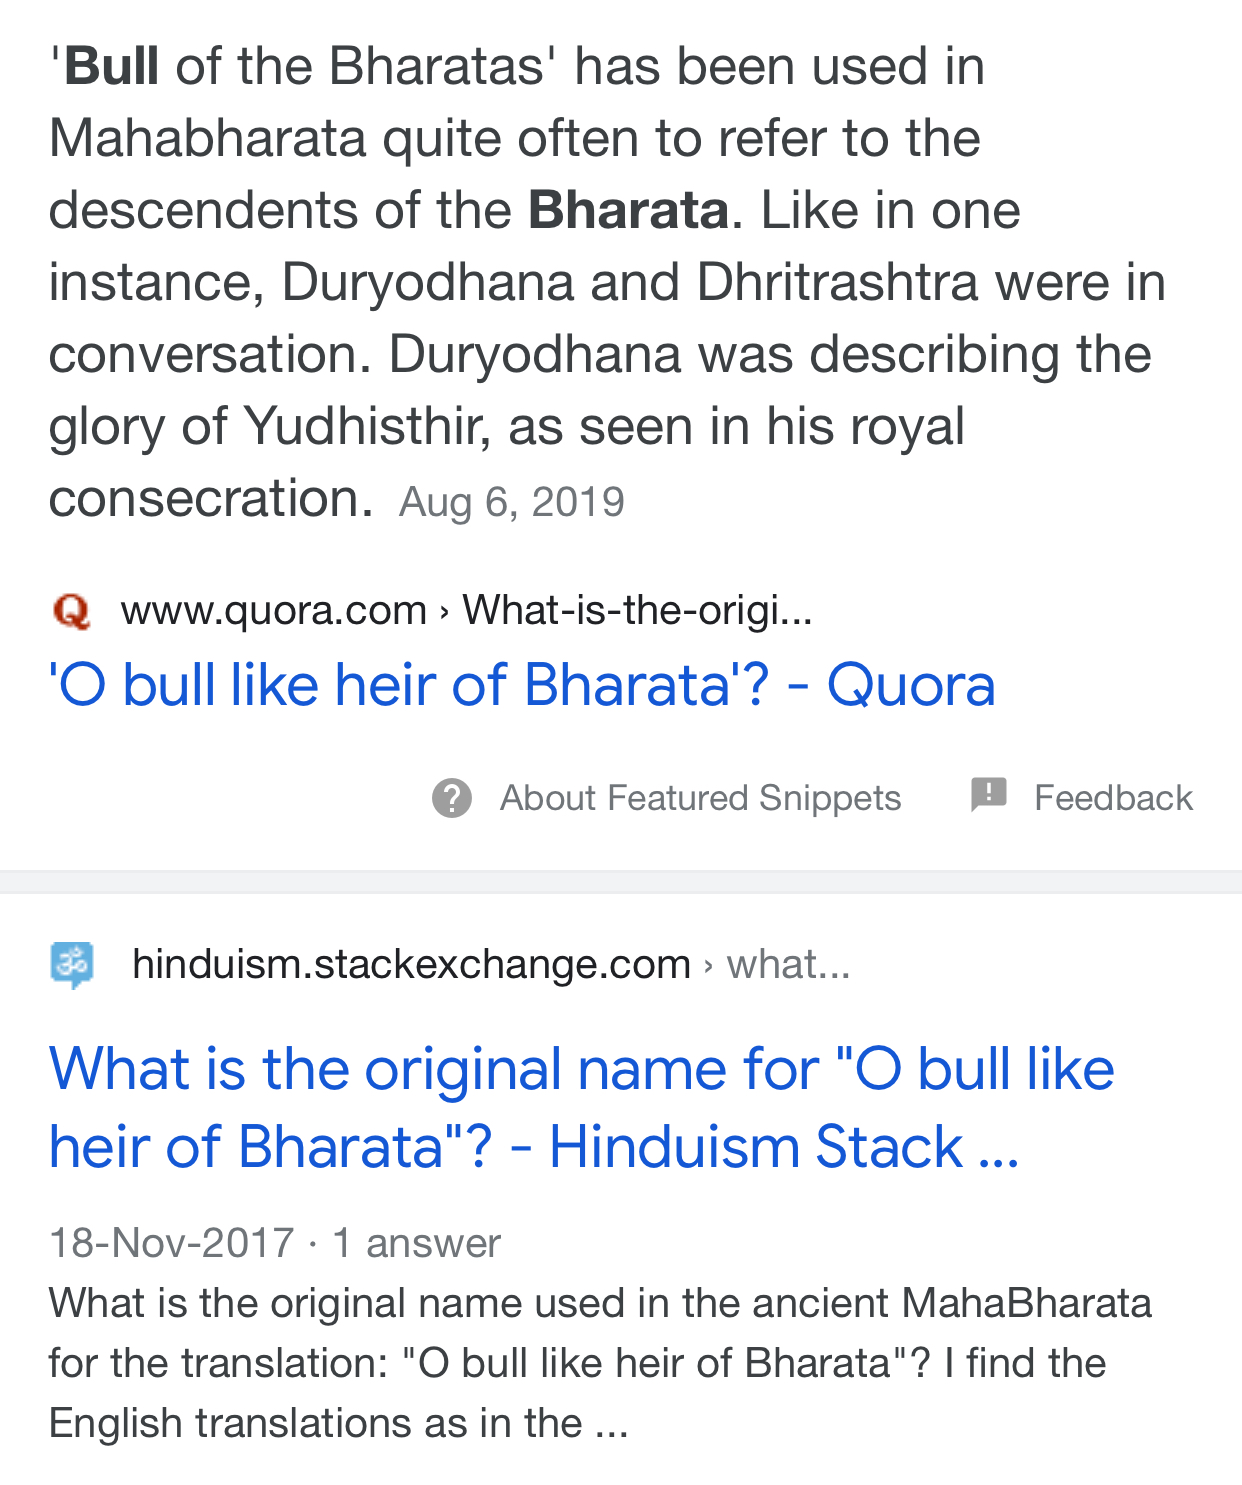
Task: Click the gray 'what...' breadcrumb
Action: pyautogui.click(x=788, y=965)
